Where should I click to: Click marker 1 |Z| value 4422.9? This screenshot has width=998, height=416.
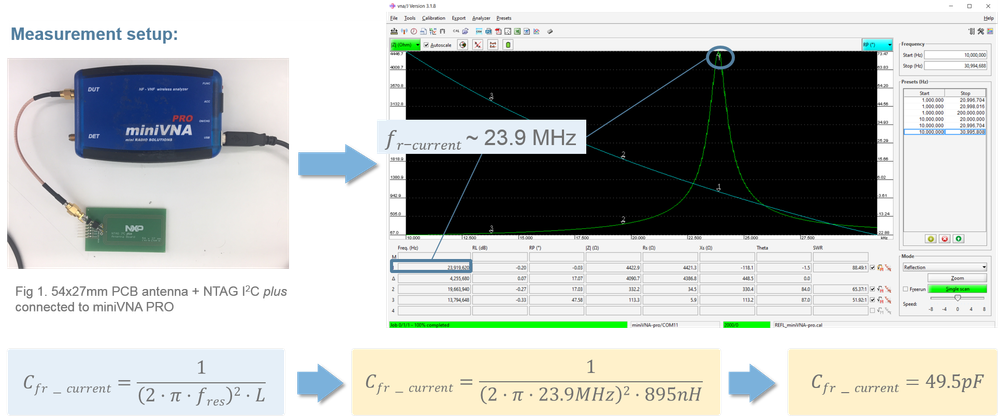[x=614, y=268]
